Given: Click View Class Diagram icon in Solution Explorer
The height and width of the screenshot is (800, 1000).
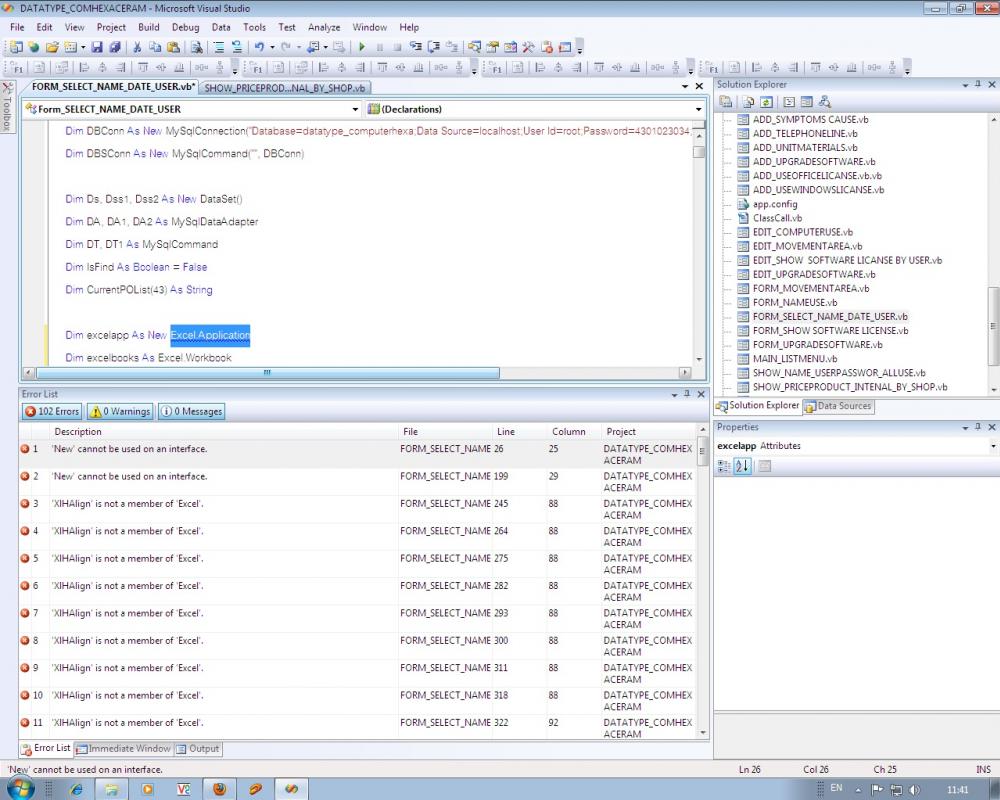Looking at the screenshot, I should [x=825, y=102].
